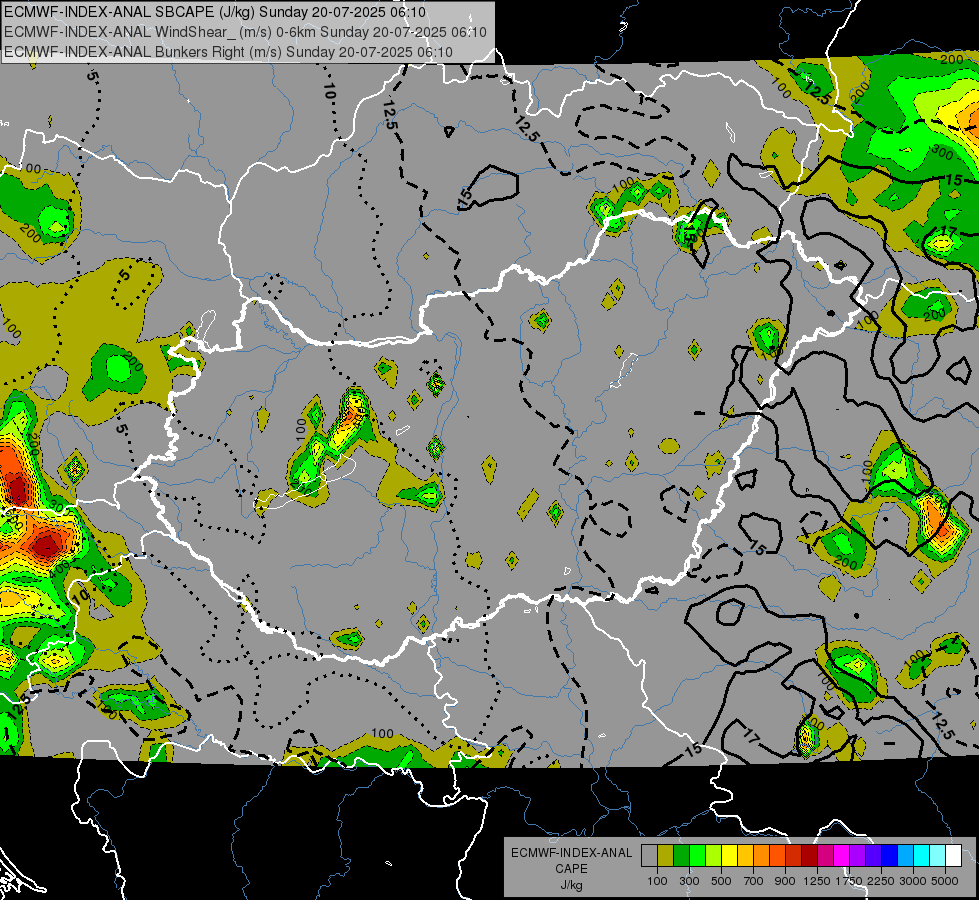Select the sky blue swatch left of 3000 tick
979x900 pixels.
pos(905,856)
